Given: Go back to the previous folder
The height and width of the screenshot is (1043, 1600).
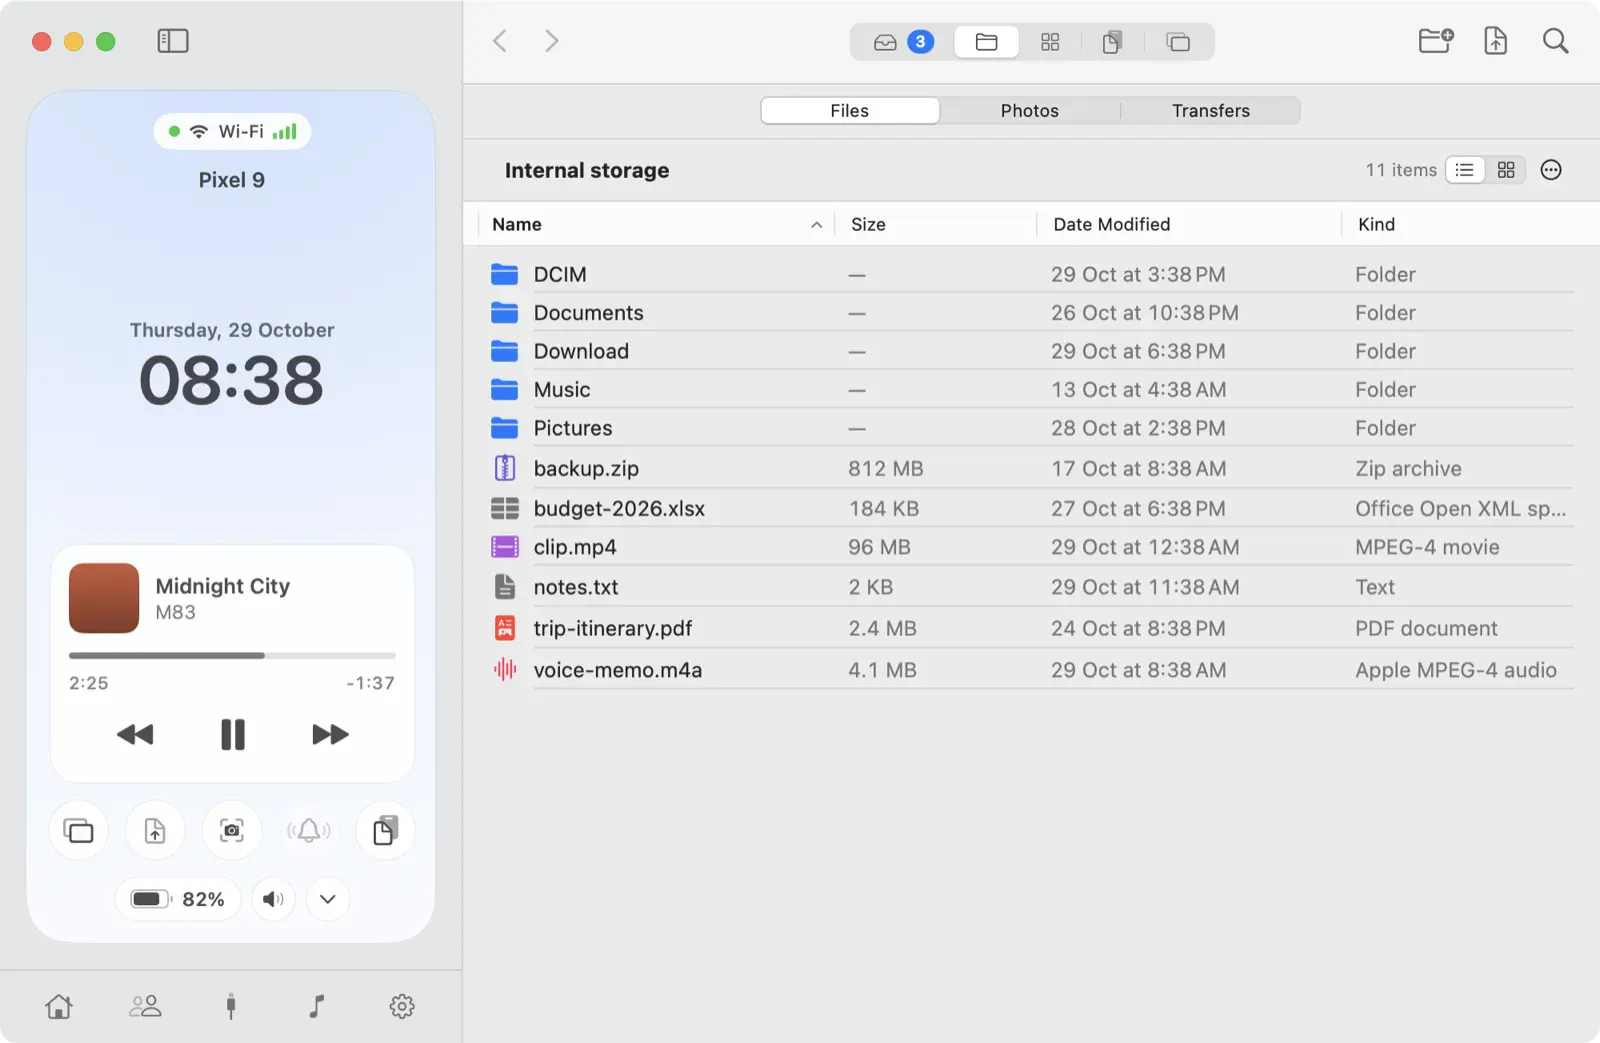Looking at the screenshot, I should click(x=500, y=41).
